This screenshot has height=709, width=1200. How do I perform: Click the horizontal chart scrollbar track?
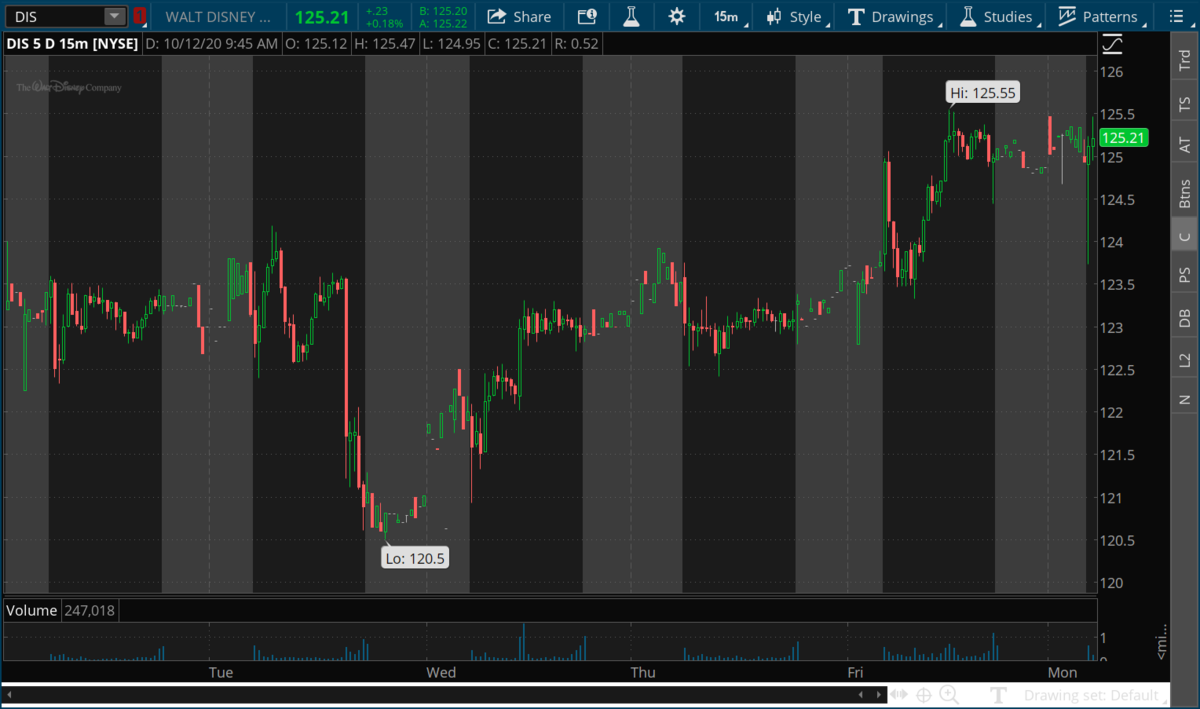433,694
